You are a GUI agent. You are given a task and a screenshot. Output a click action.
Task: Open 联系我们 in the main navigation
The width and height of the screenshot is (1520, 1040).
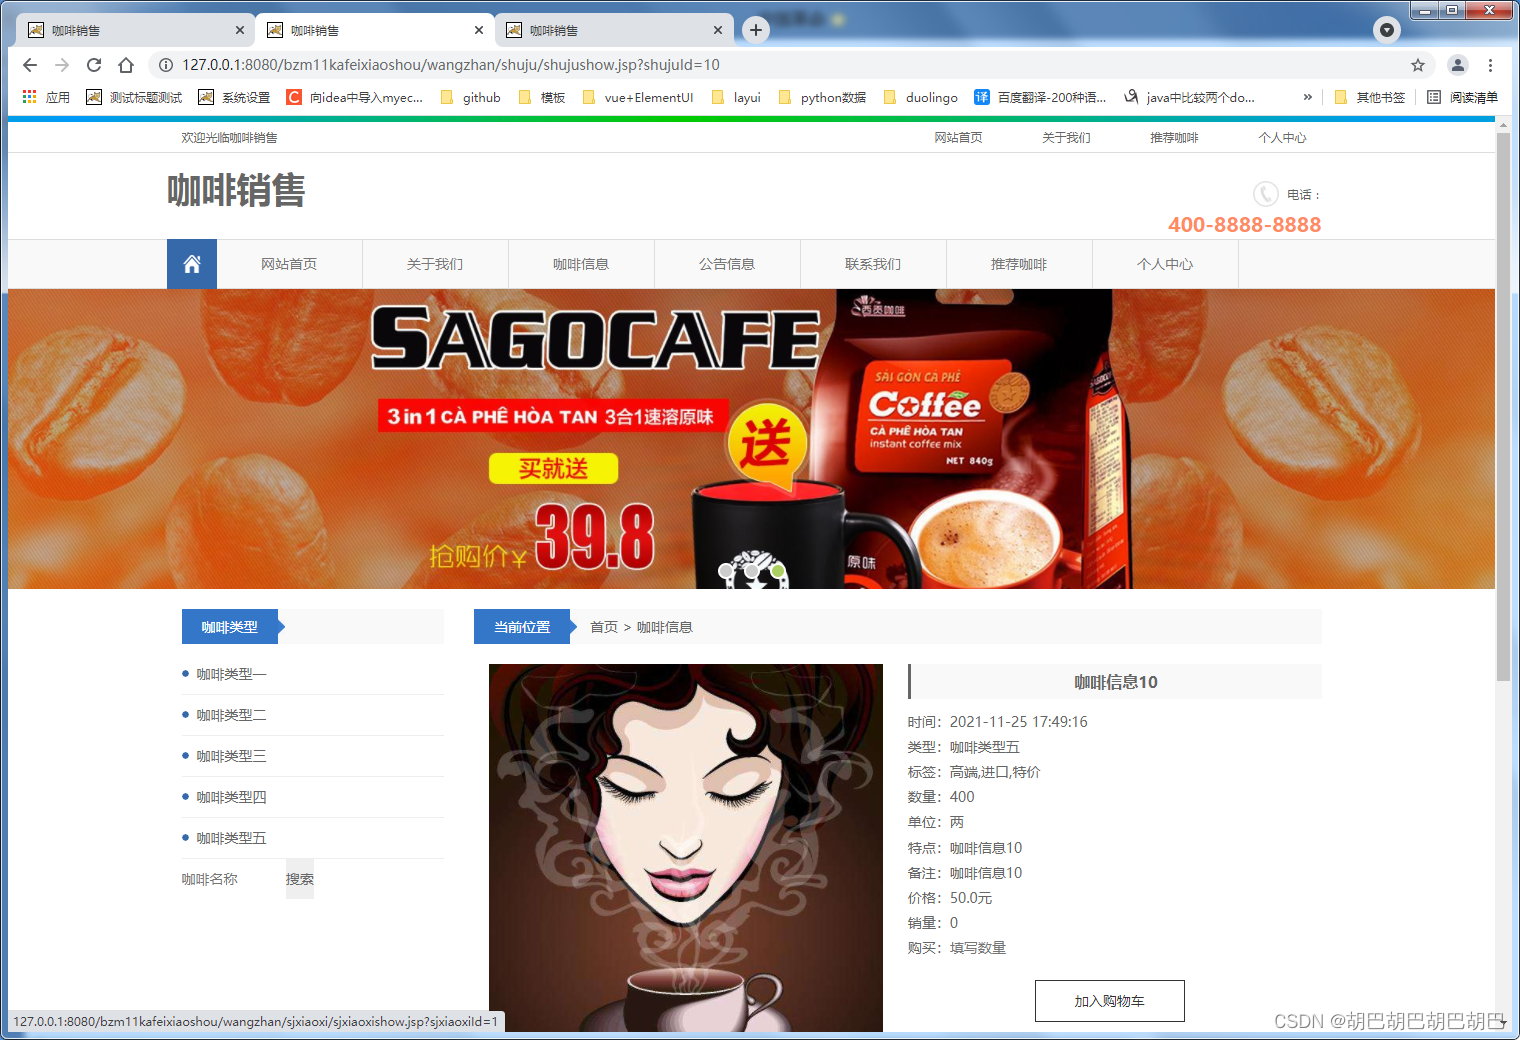[x=873, y=264]
